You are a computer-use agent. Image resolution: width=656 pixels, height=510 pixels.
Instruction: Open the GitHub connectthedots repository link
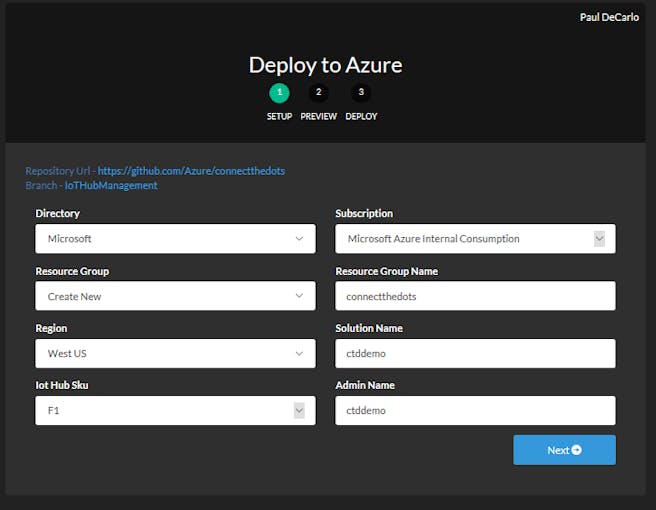[191, 171]
